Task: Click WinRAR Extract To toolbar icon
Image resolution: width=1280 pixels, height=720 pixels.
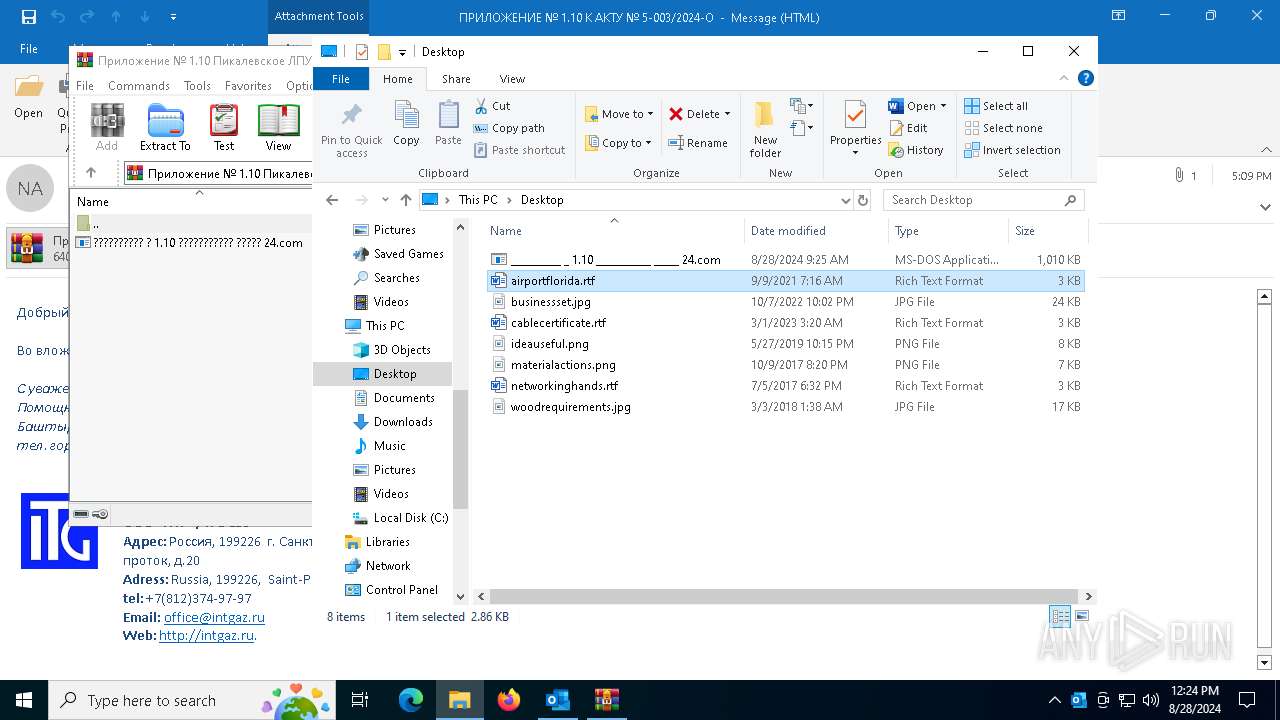Action: click(165, 128)
